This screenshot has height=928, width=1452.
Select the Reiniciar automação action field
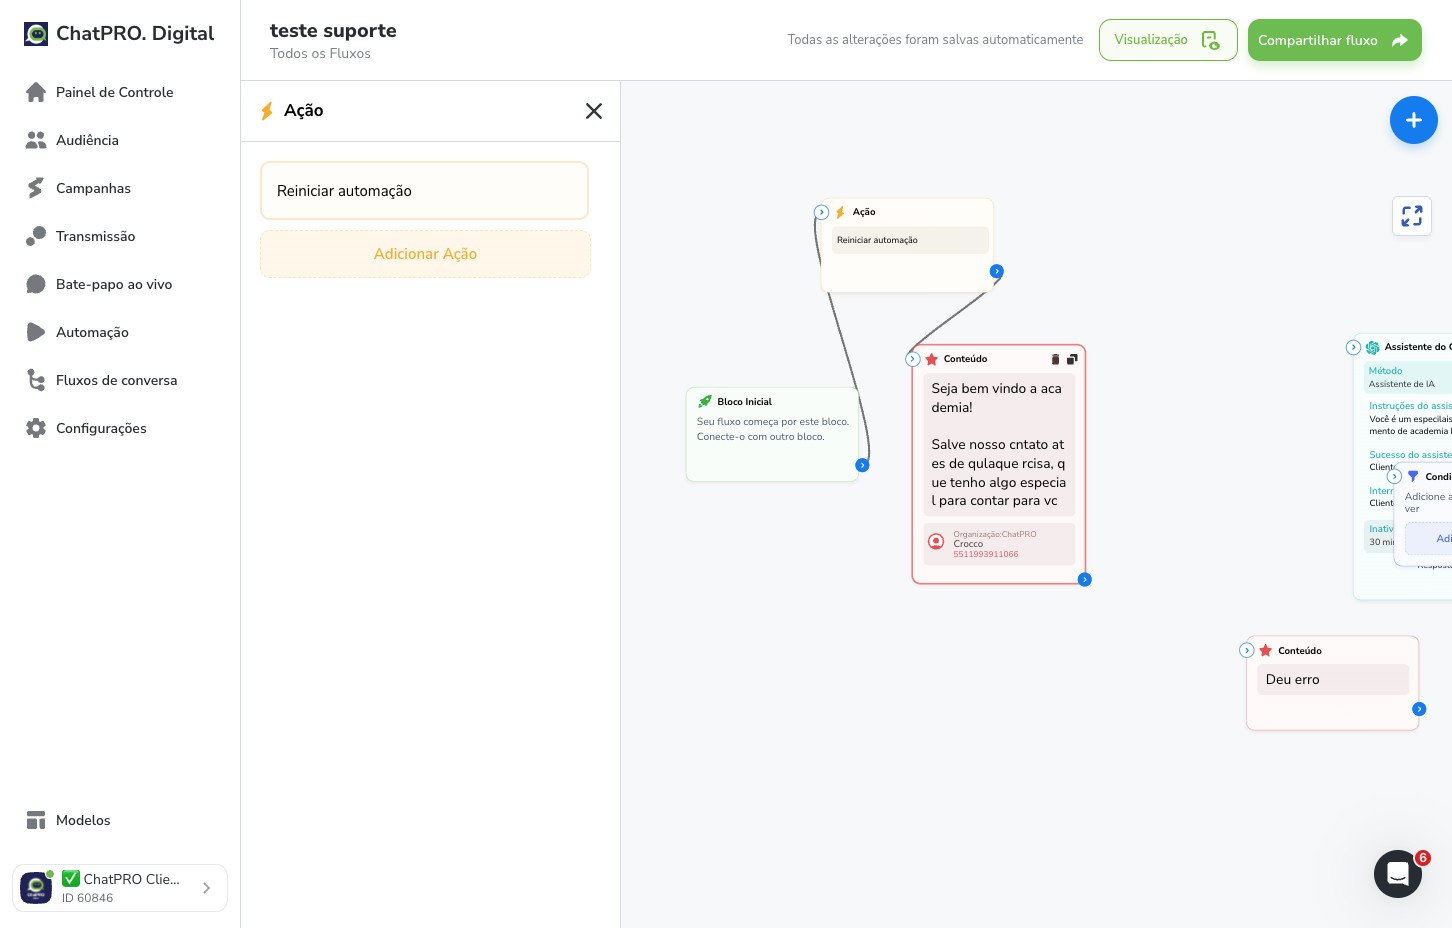(424, 191)
